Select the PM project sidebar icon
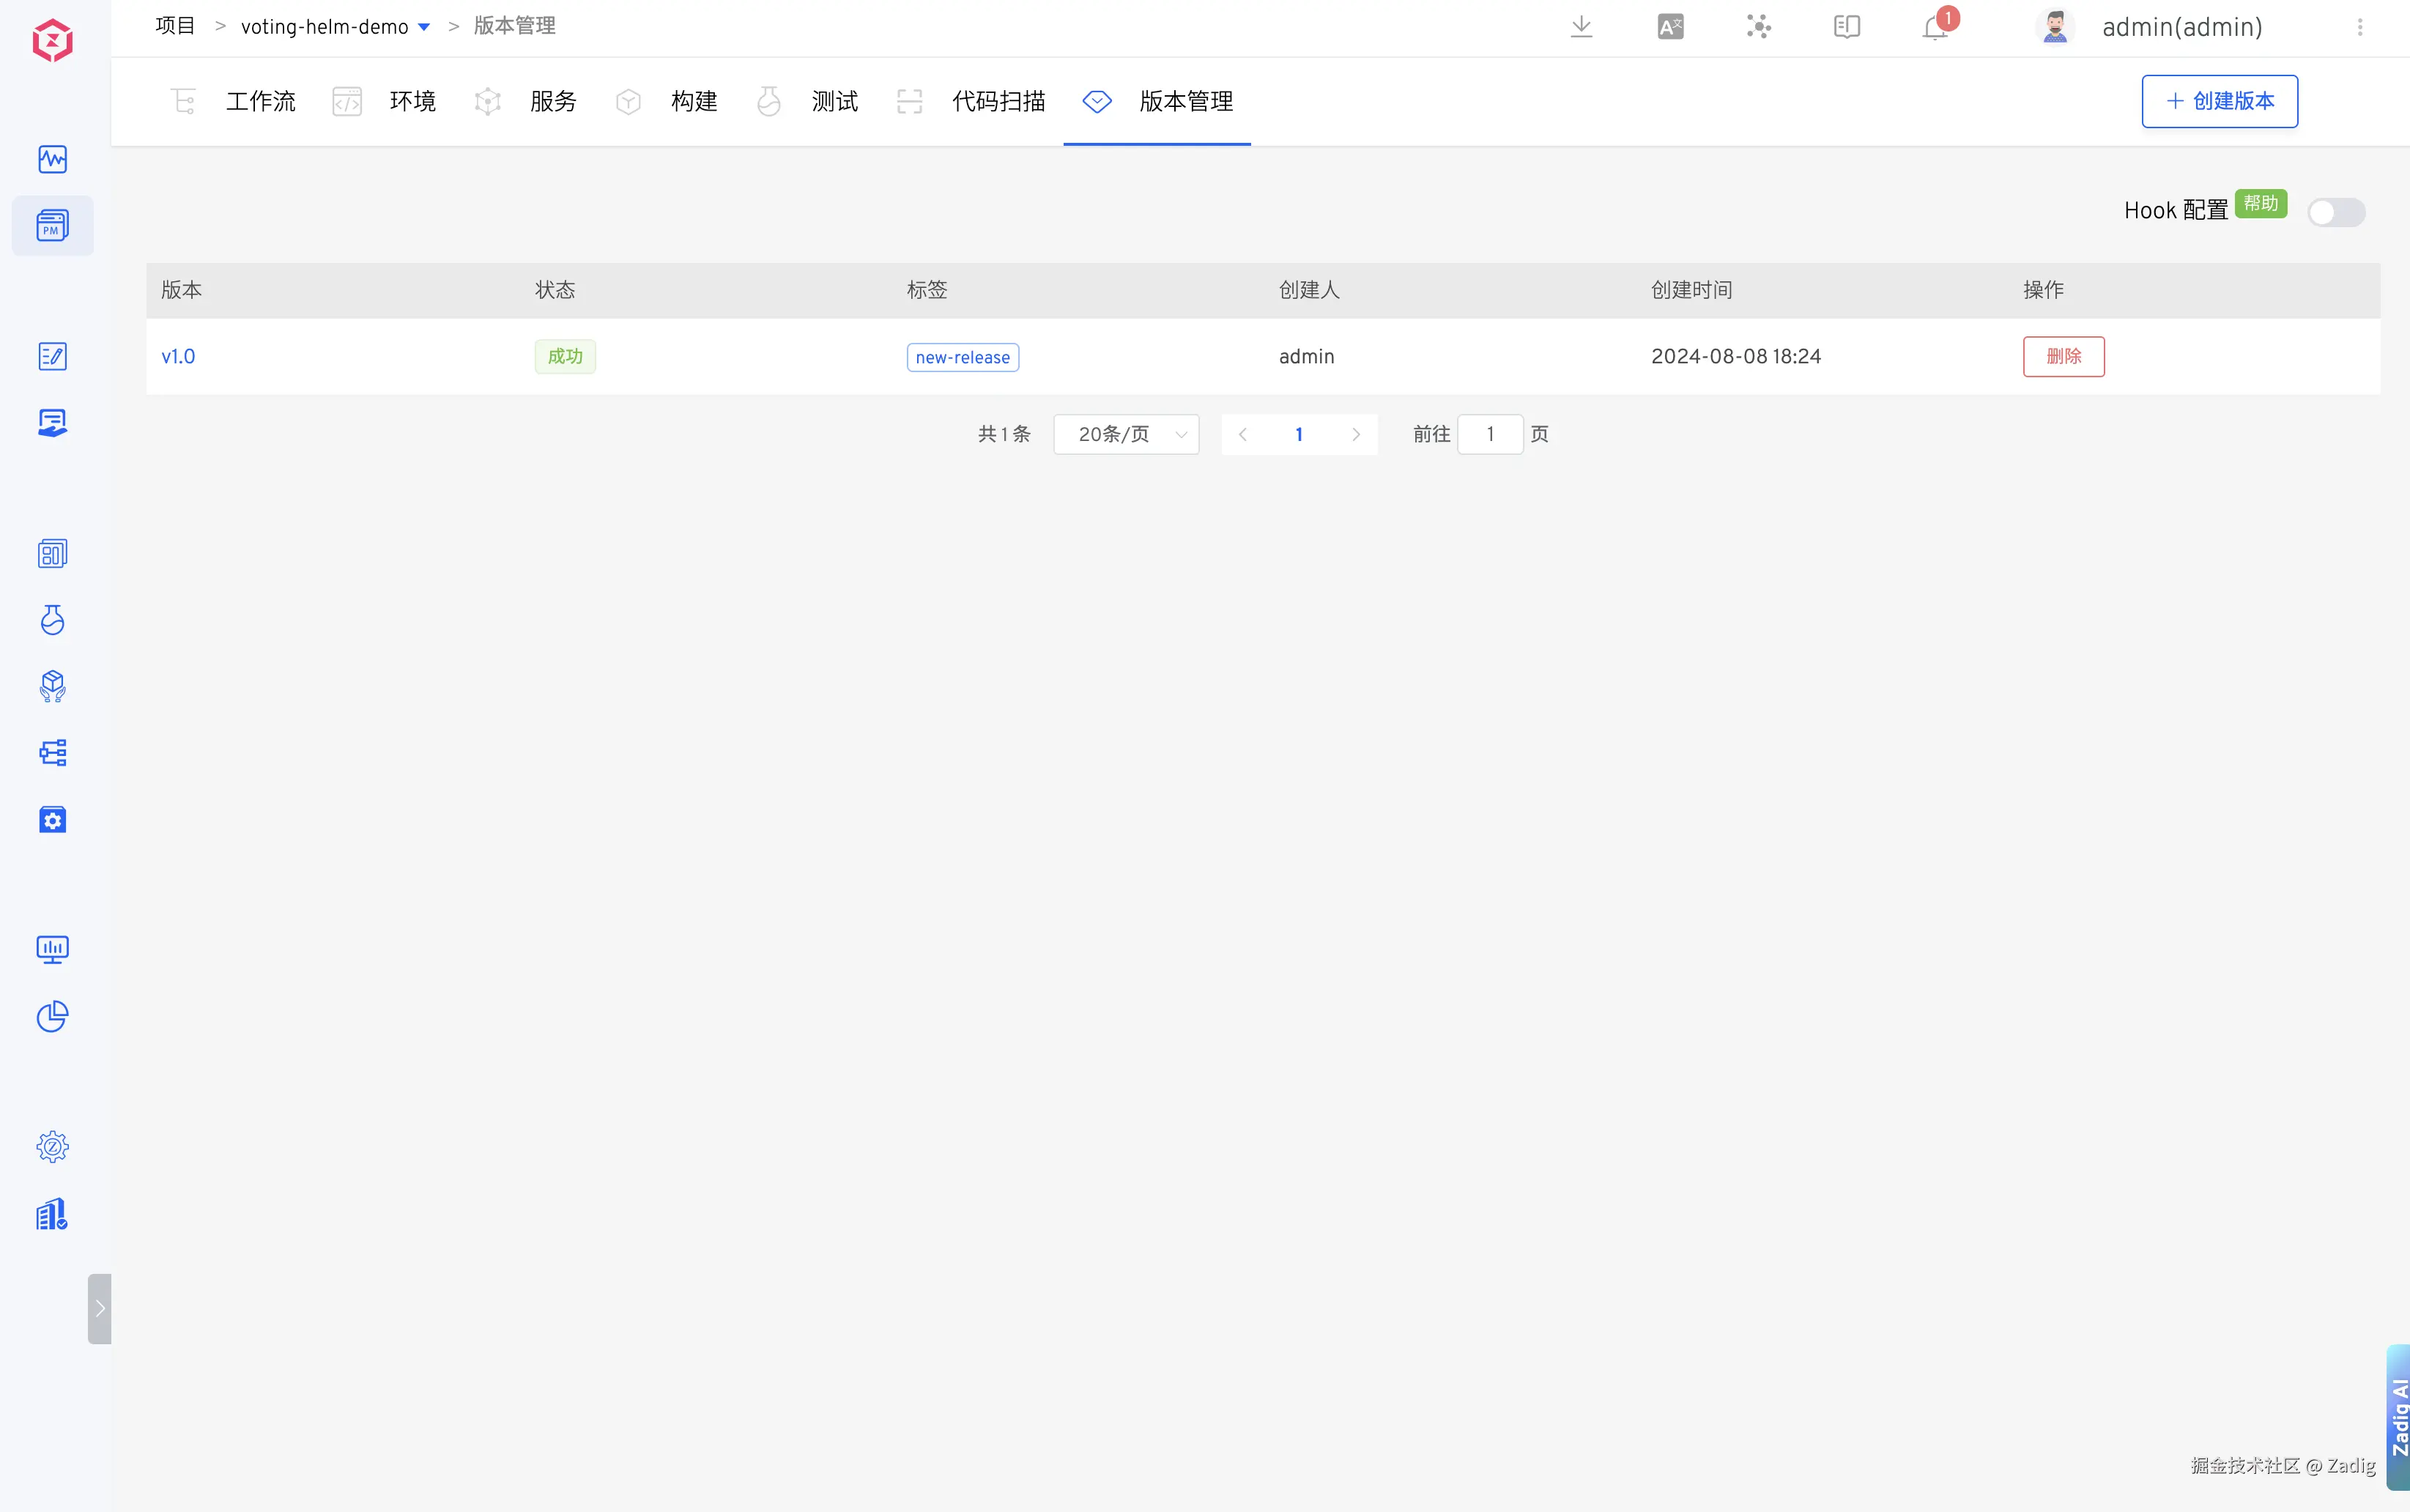The width and height of the screenshot is (2410, 1512). [52, 225]
